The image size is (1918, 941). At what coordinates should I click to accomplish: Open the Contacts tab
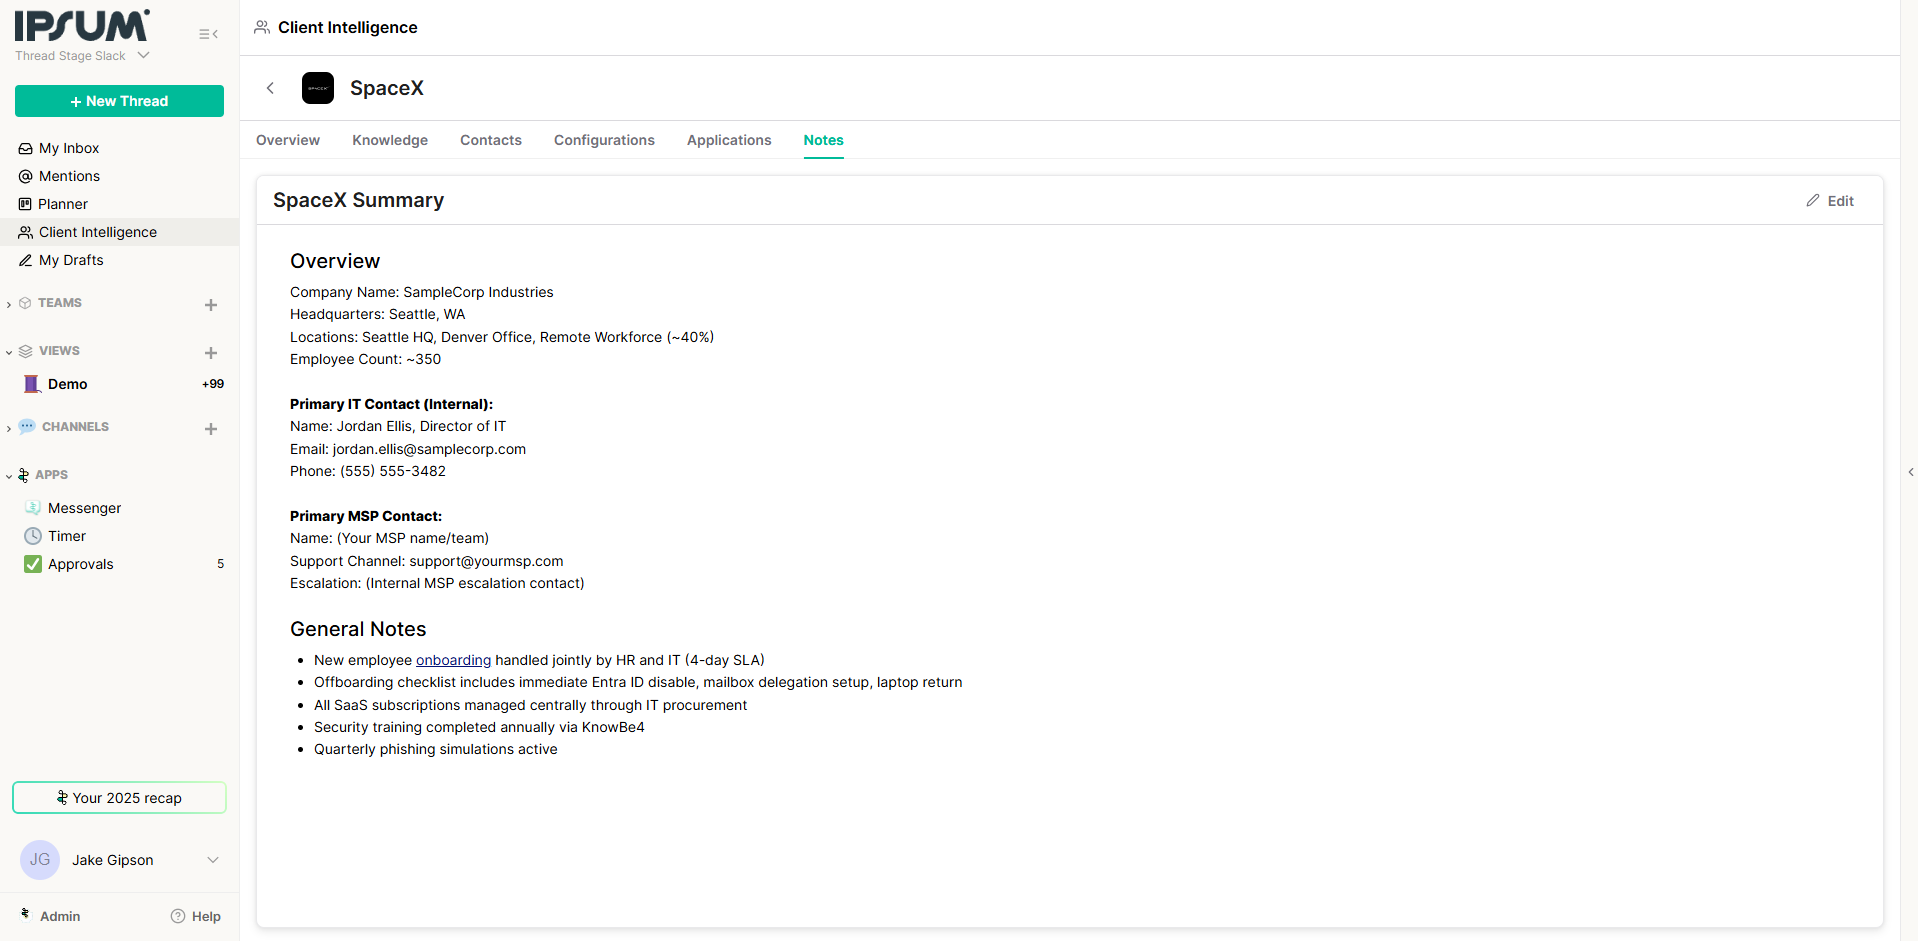(x=491, y=140)
